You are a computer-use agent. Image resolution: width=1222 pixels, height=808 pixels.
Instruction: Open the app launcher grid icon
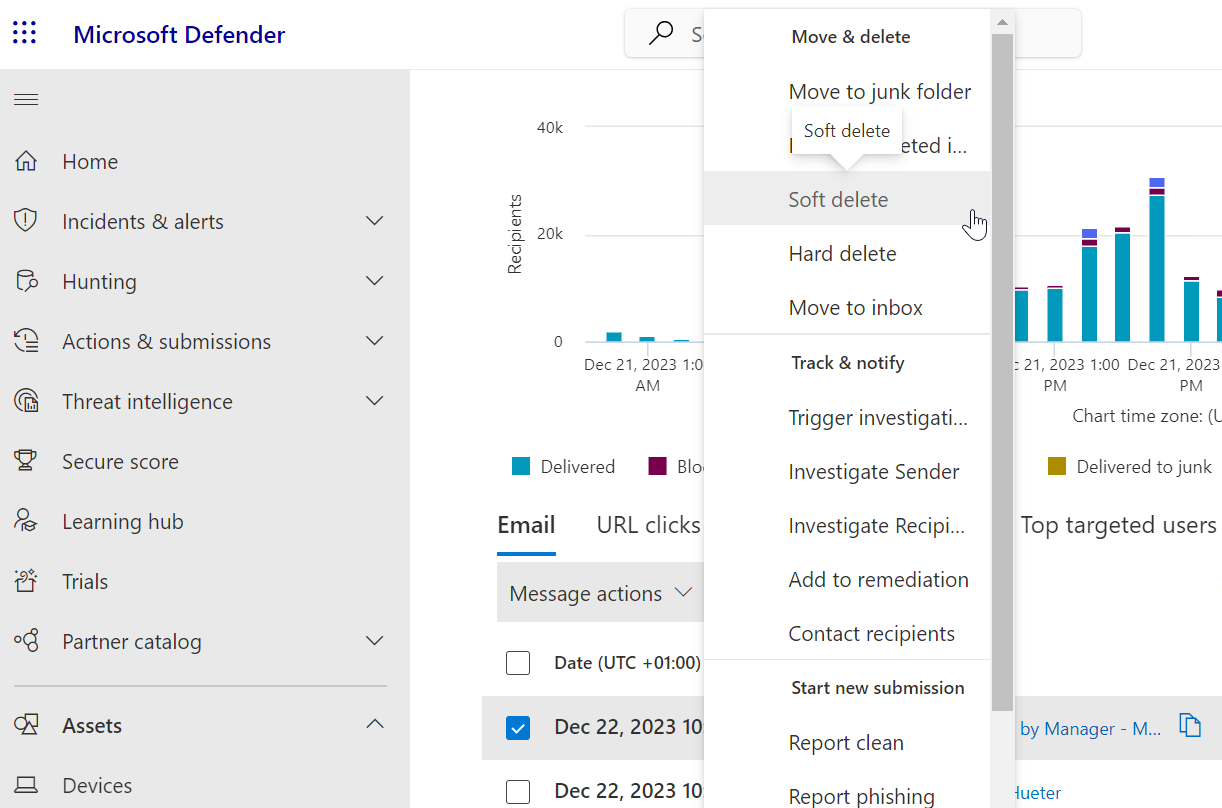(x=25, y=34)
